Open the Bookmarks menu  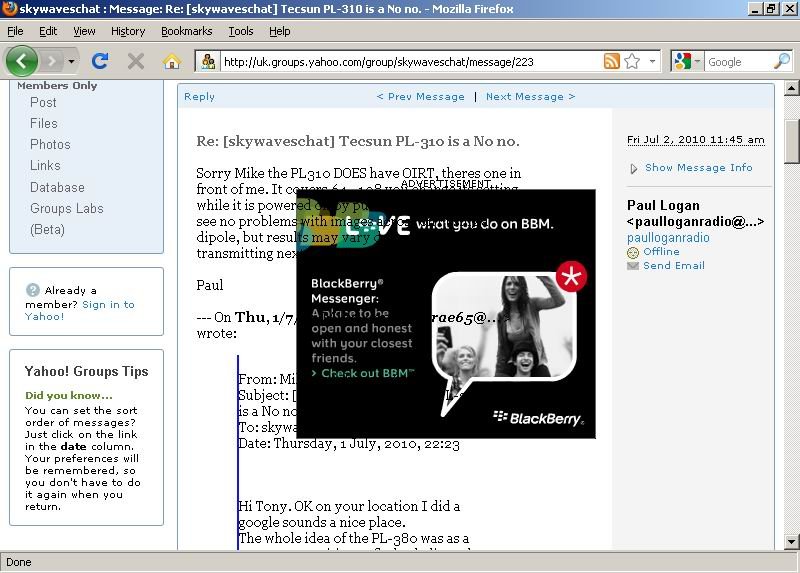(x=187, y=31)
